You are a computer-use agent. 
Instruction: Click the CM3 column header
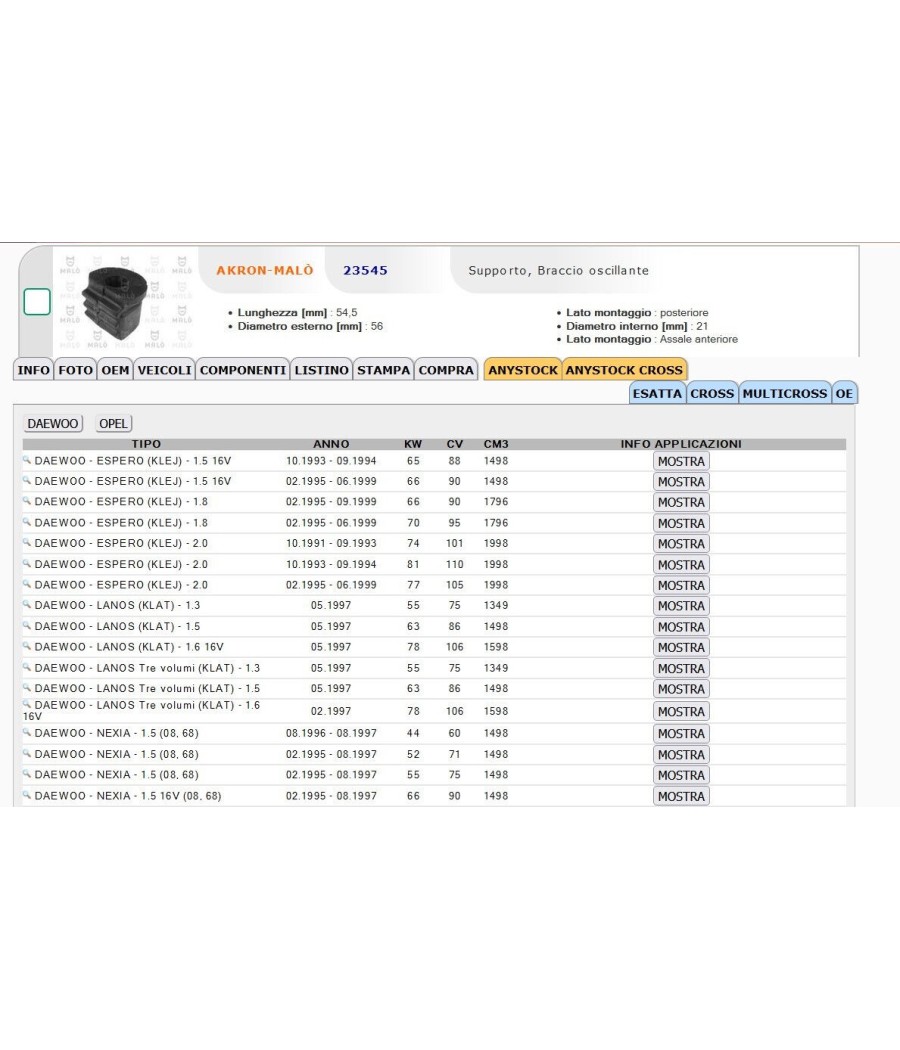coord(496,443)
